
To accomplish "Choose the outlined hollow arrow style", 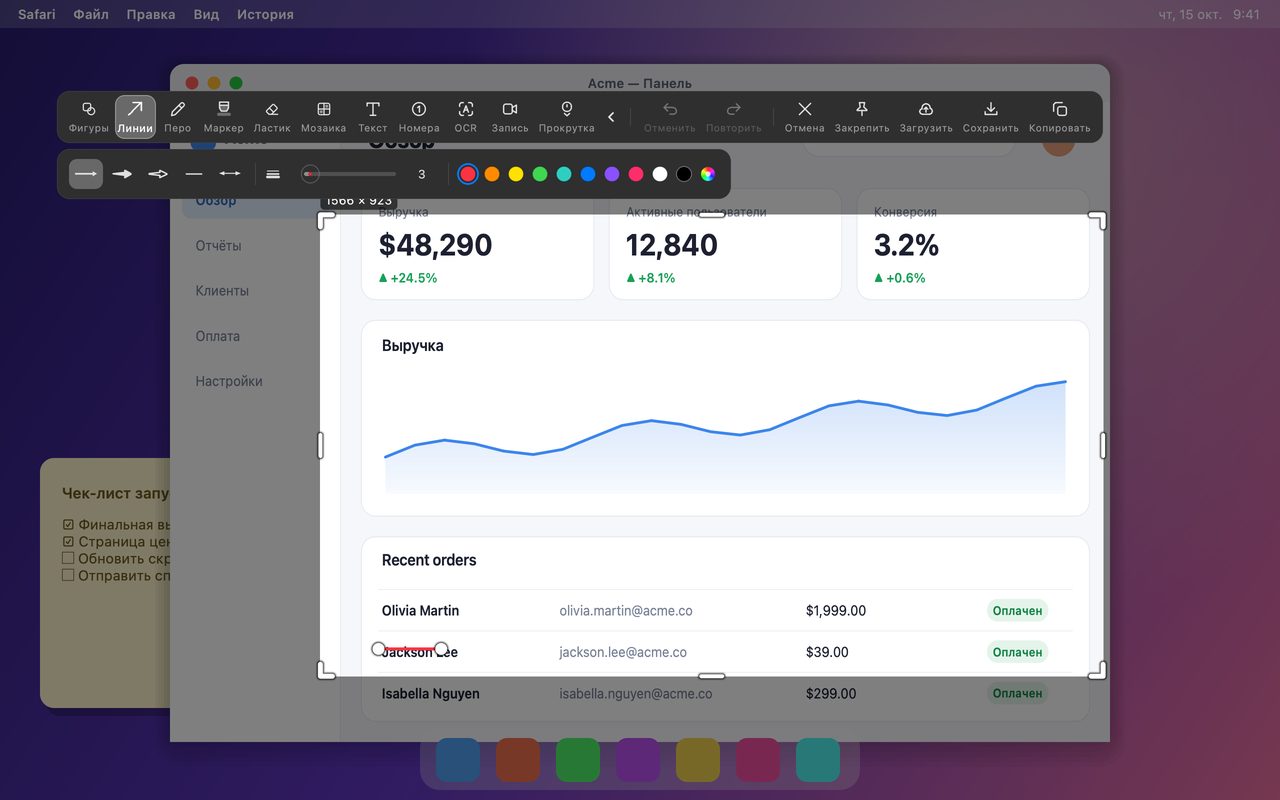I will tap(158, 174).
